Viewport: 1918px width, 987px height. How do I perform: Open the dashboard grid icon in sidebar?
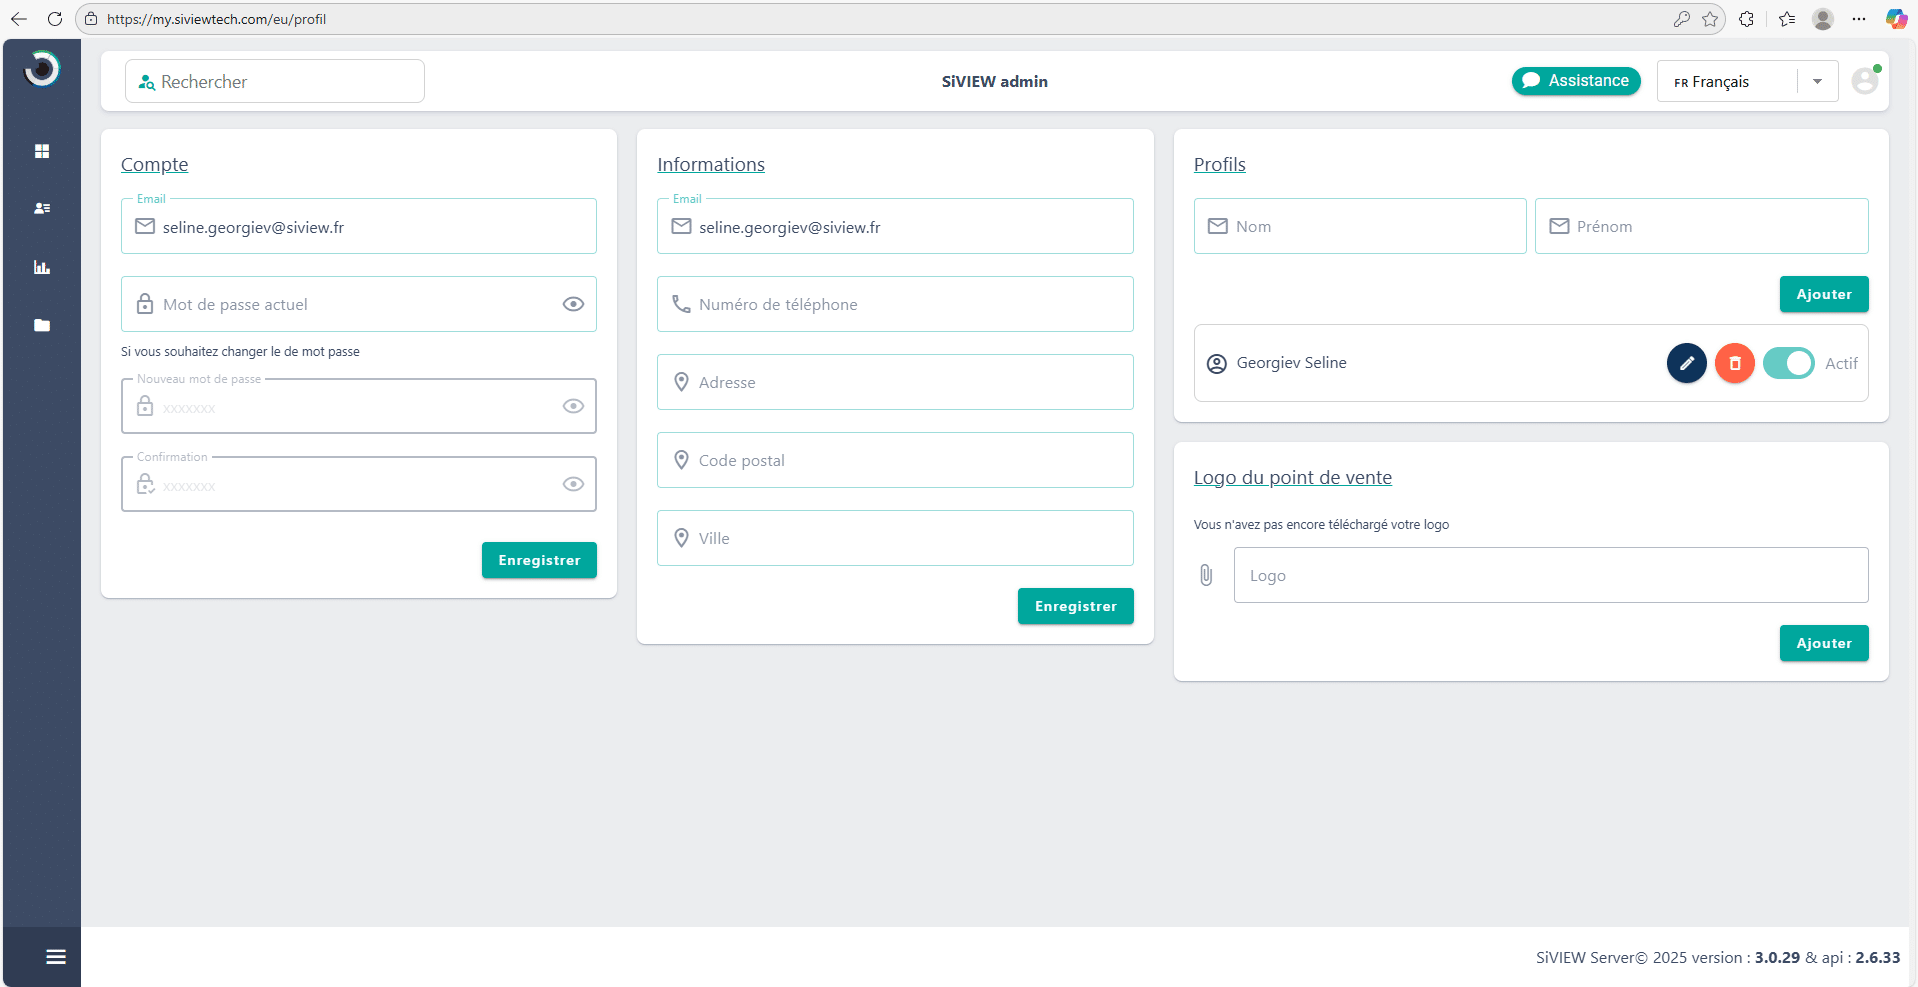pyautogui.click(x=42, y=151)
